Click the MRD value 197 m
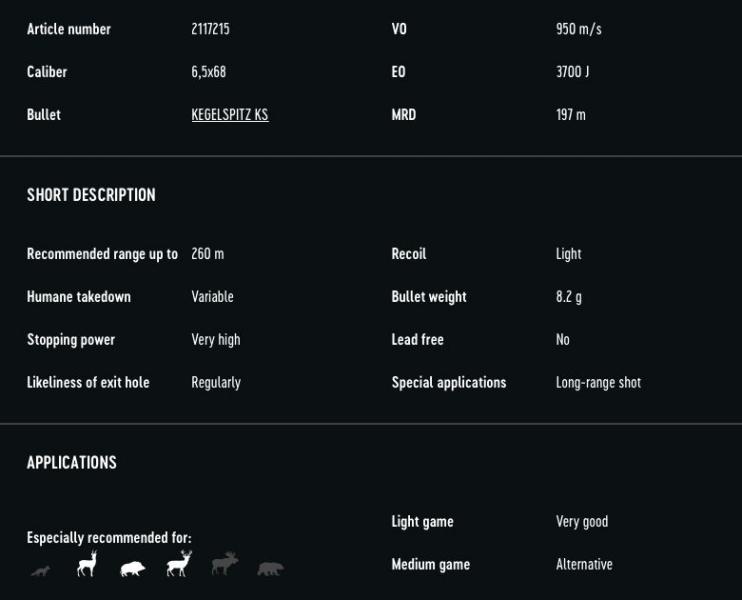This screenshot has height=600, width=742. [x=571, y=115]
